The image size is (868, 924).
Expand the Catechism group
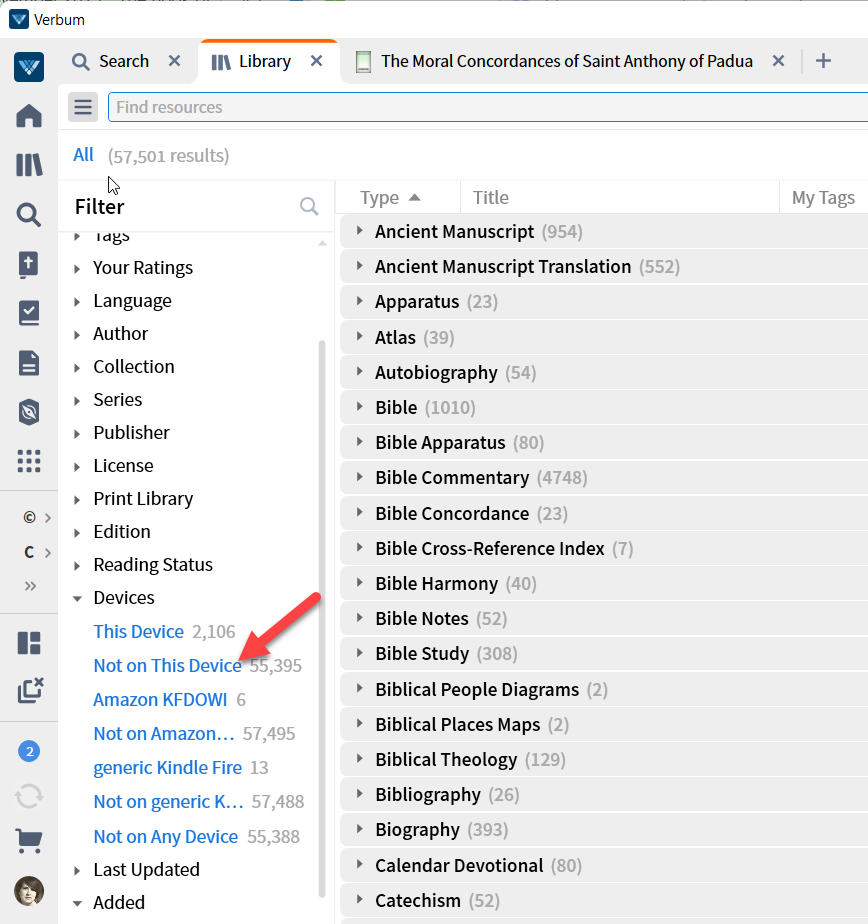[359, 899]
